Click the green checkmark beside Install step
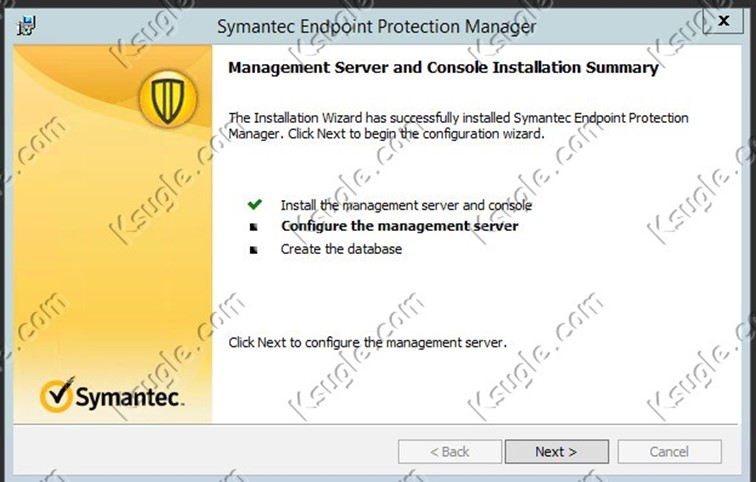The width and height of the screenshot is (756, 482). point(255,205)
